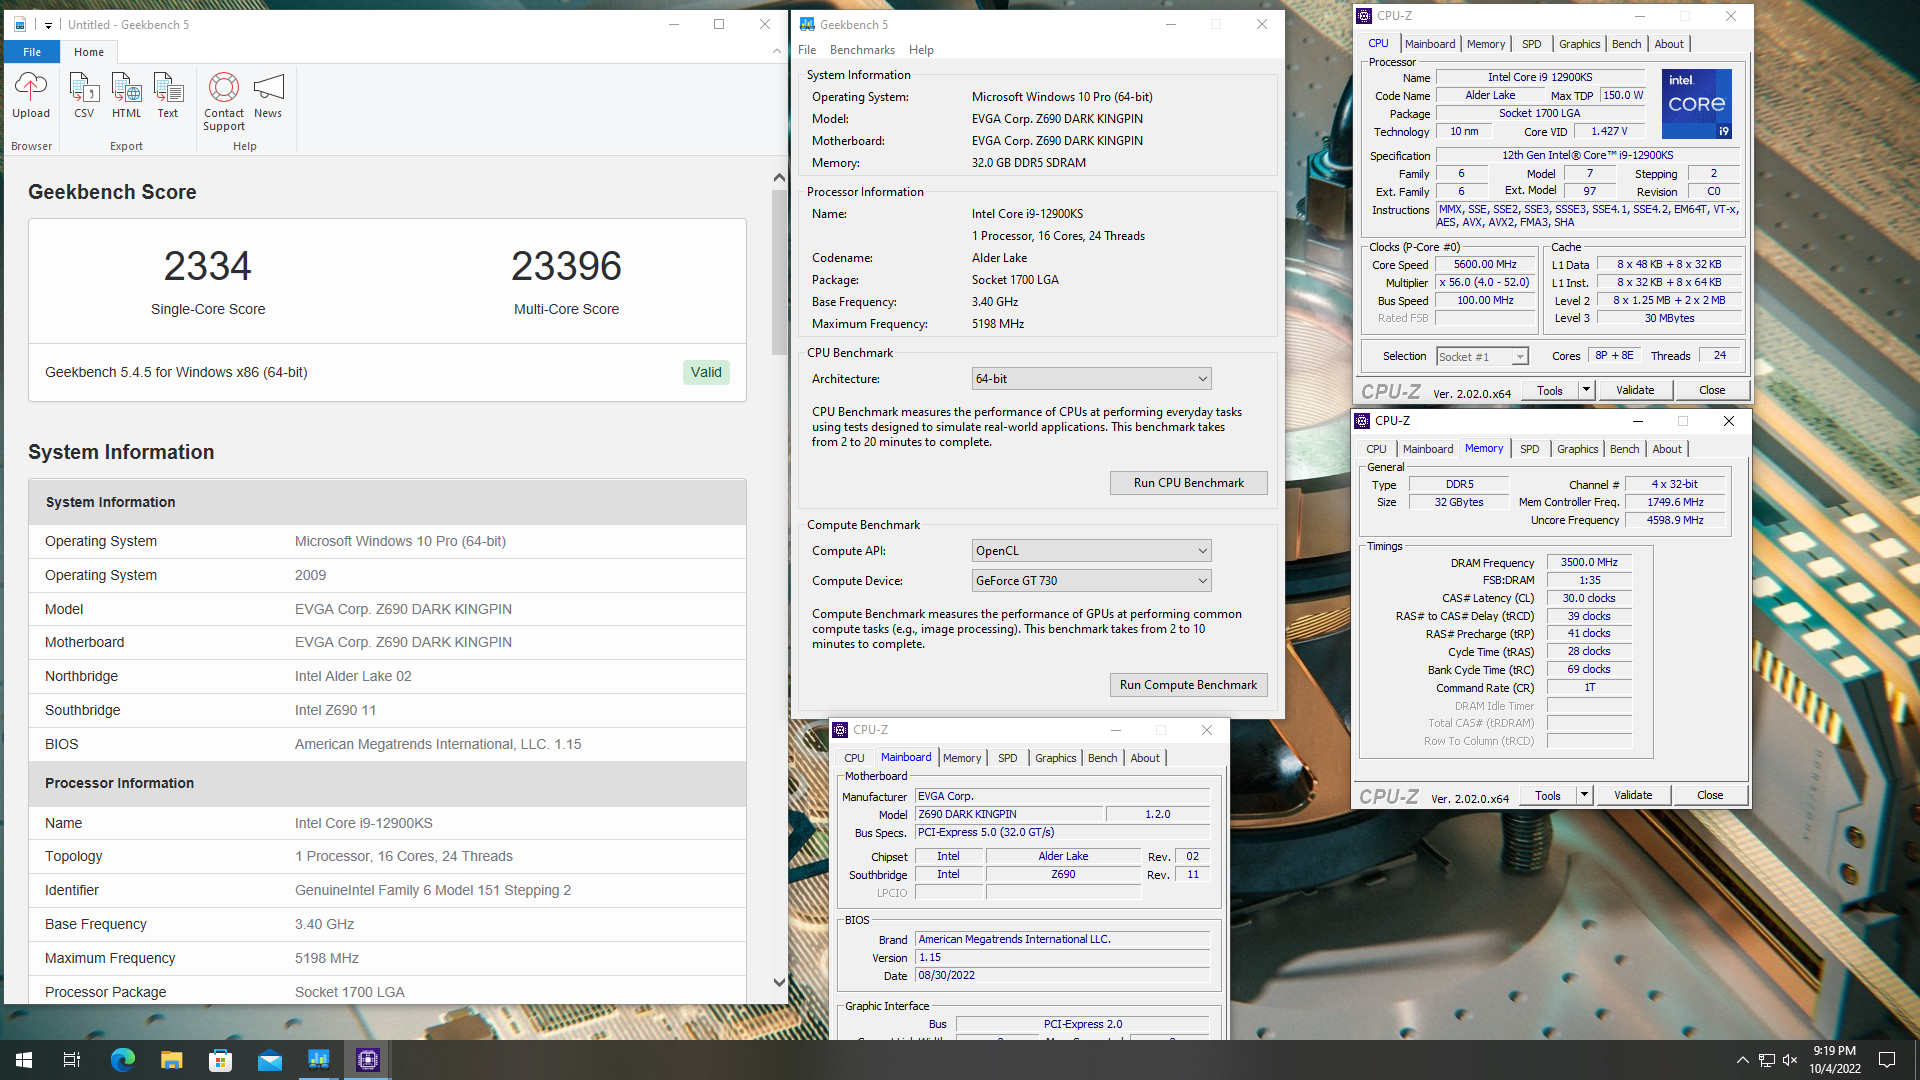The height and width of the screenshot is (1080, 1920).
Task: Switch to Mainboard tab in top CPU-Z window
Action: 1429,44
